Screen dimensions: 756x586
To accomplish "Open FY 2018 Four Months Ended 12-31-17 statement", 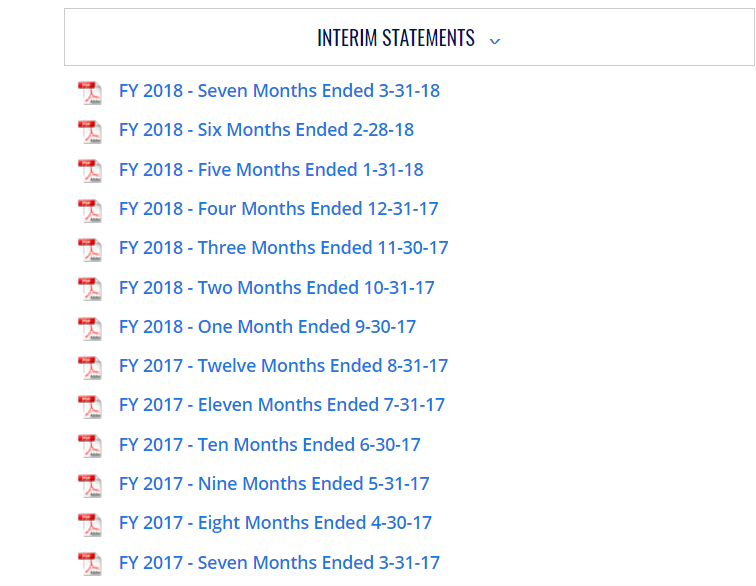I will (x=278, y=209).
